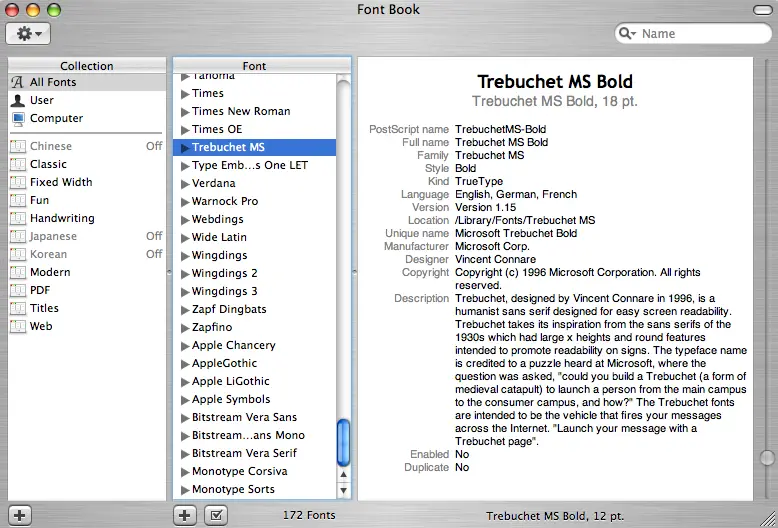Click Off status beside Chinese
The width and height of the screenshot is (778, 528).
tap(154, 146)
